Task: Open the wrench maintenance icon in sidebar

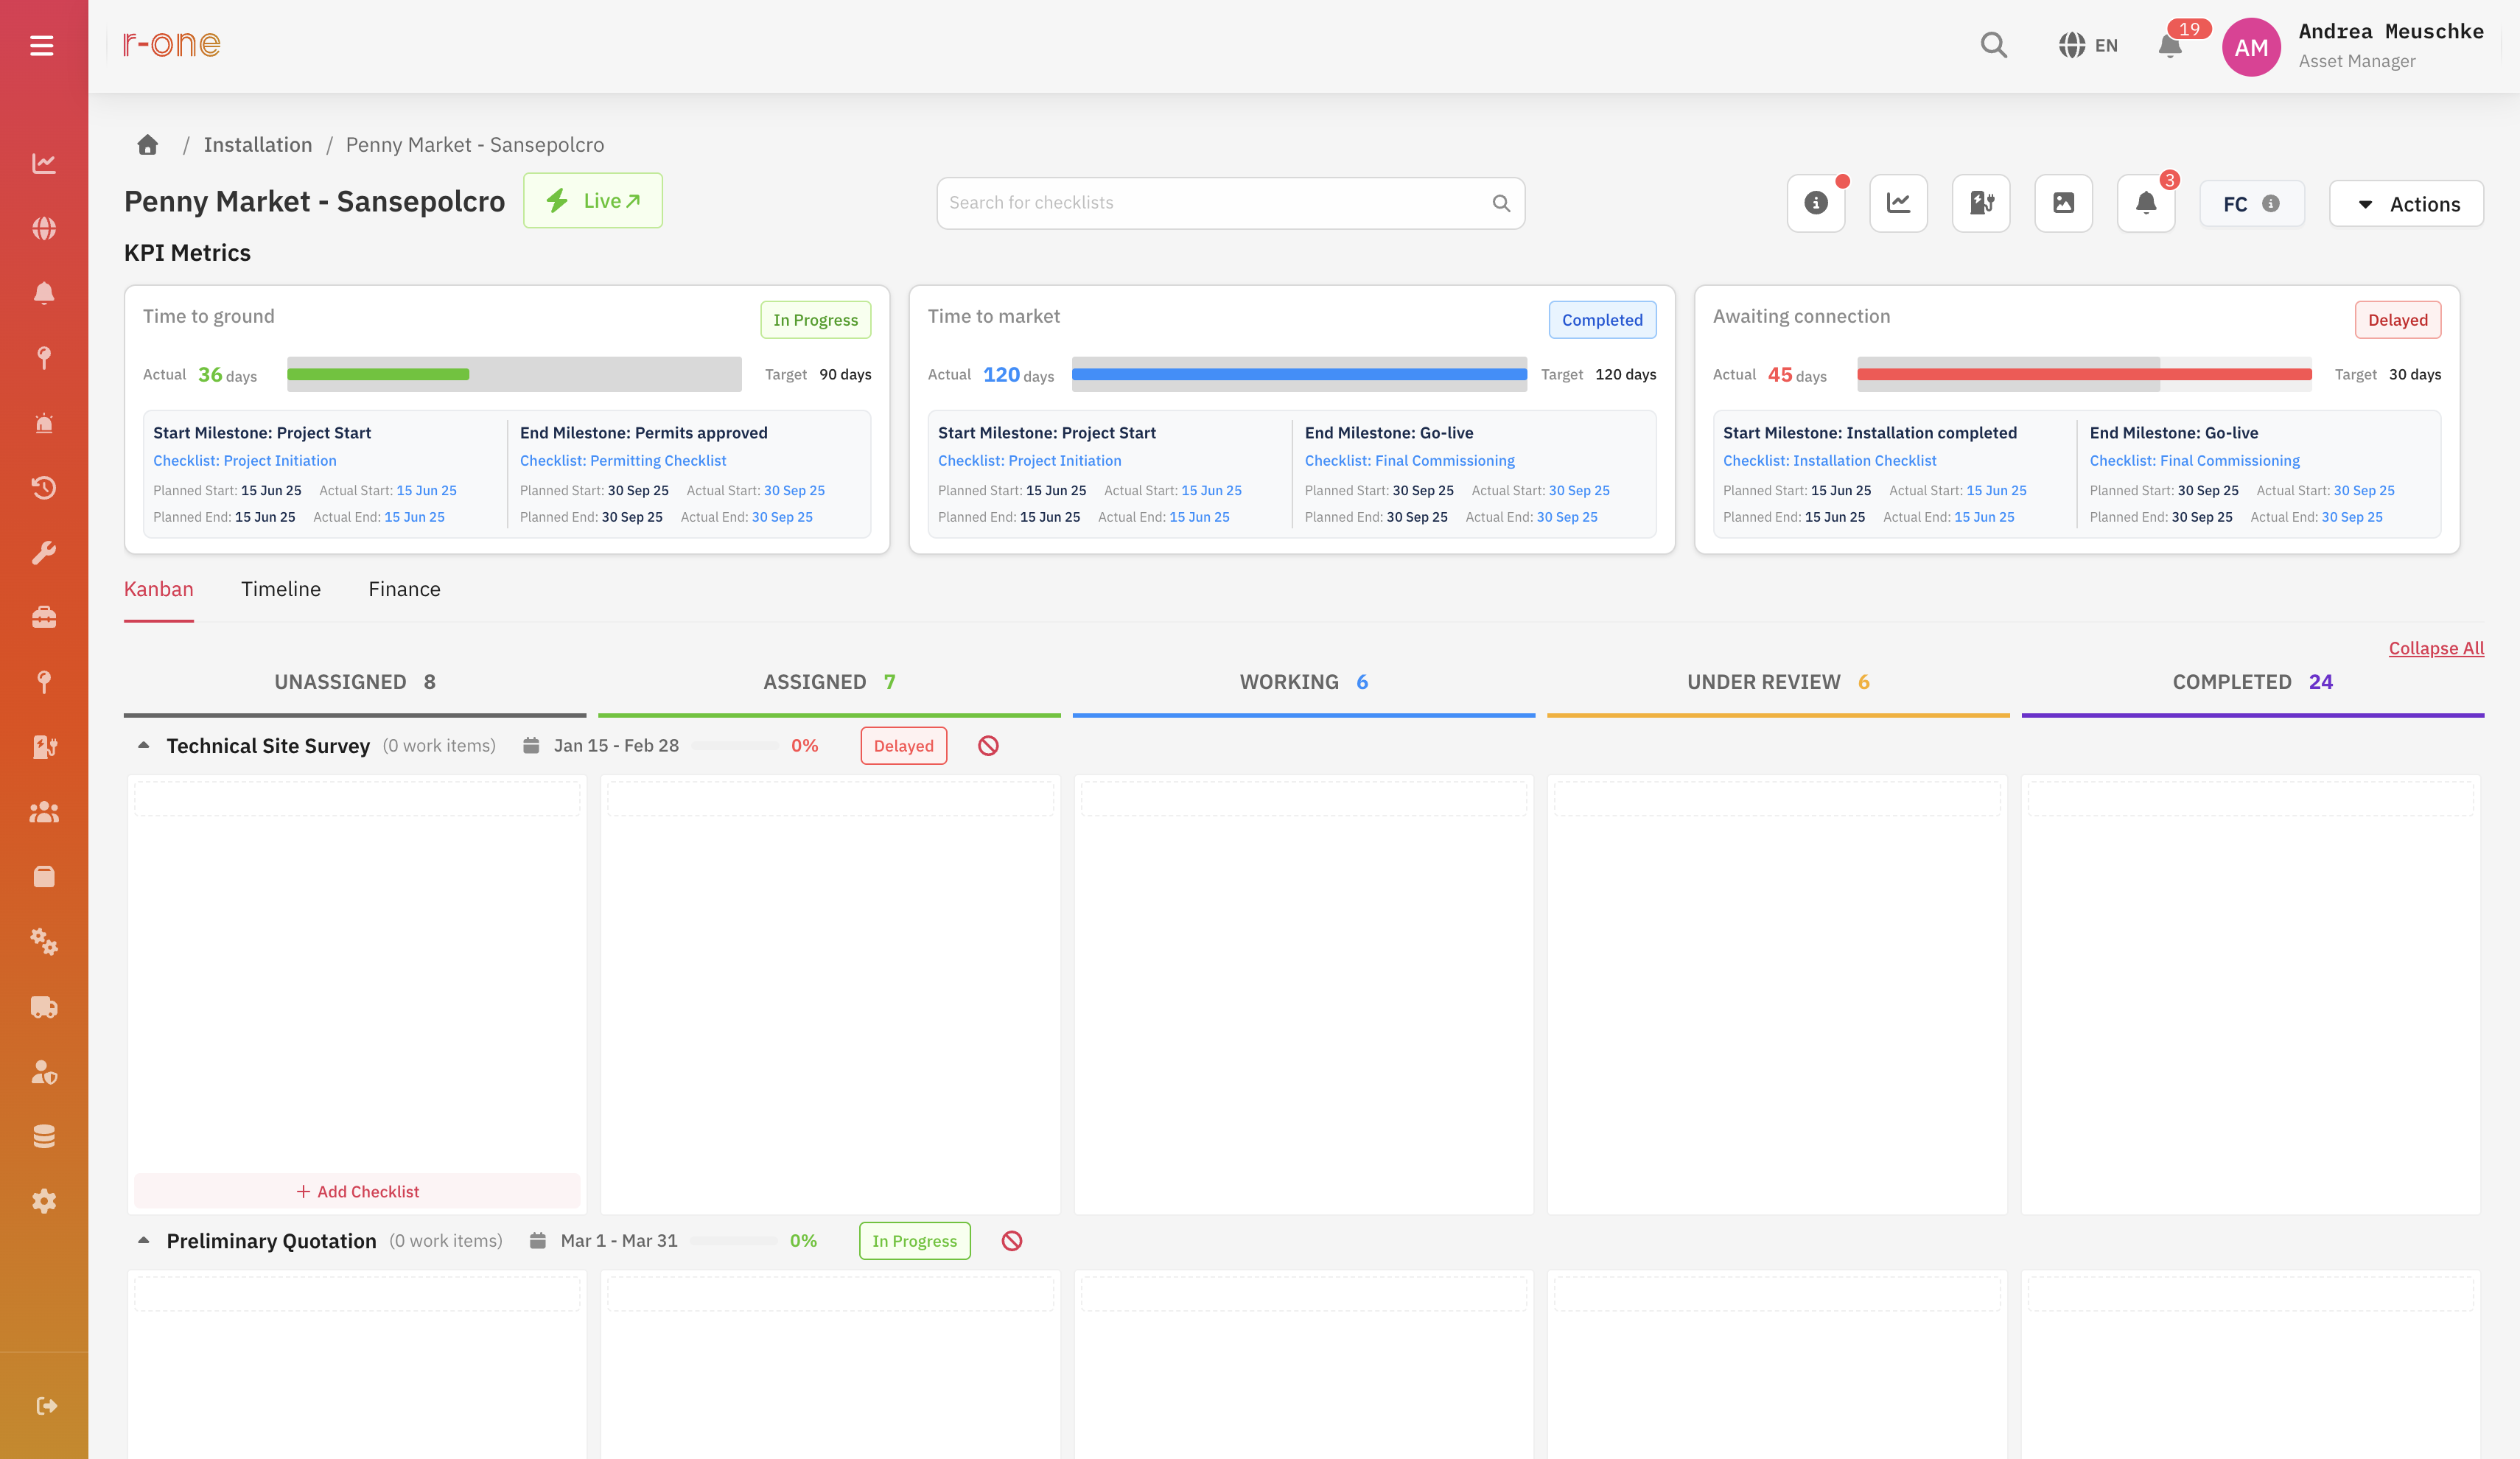Action: click(x=44, y=553)
